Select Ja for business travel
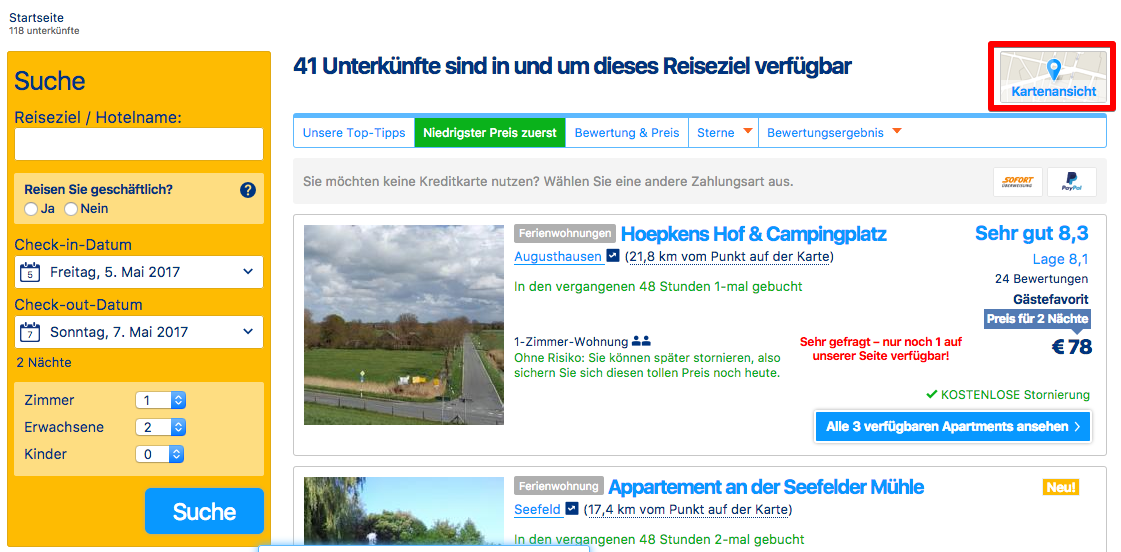Screen dimensions: 1121x552 pos(31,209)
